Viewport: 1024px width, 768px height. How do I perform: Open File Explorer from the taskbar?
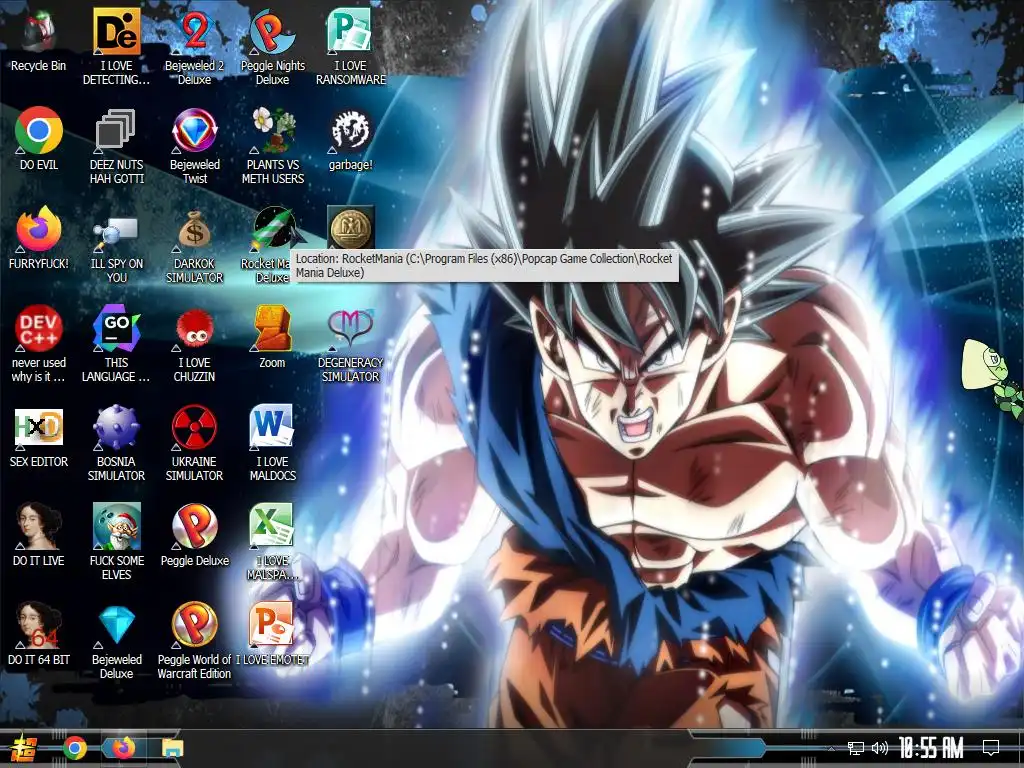173,748
